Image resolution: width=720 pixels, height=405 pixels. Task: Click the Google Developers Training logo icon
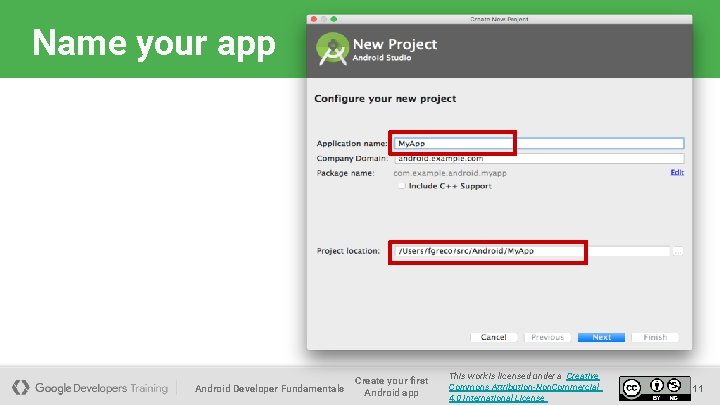[21, 388]
